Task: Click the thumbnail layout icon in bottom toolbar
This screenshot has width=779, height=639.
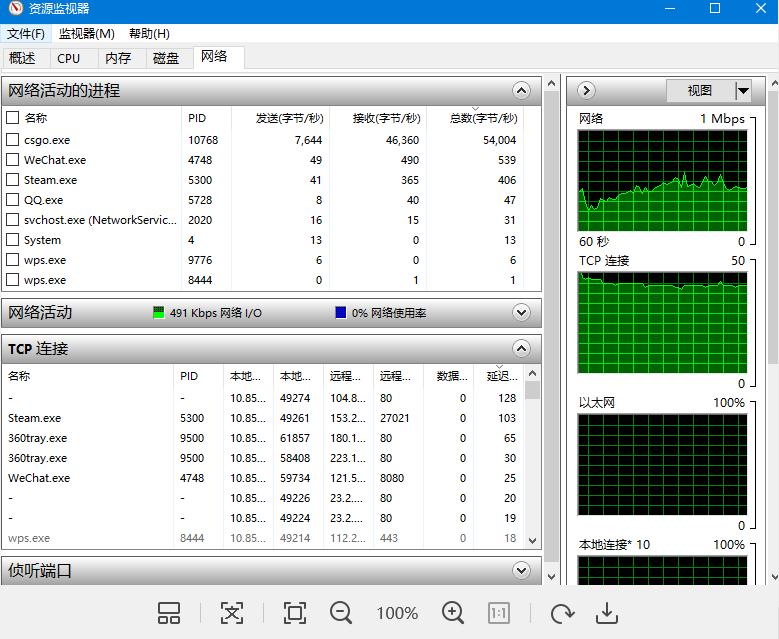Action: tap(169, 613)
